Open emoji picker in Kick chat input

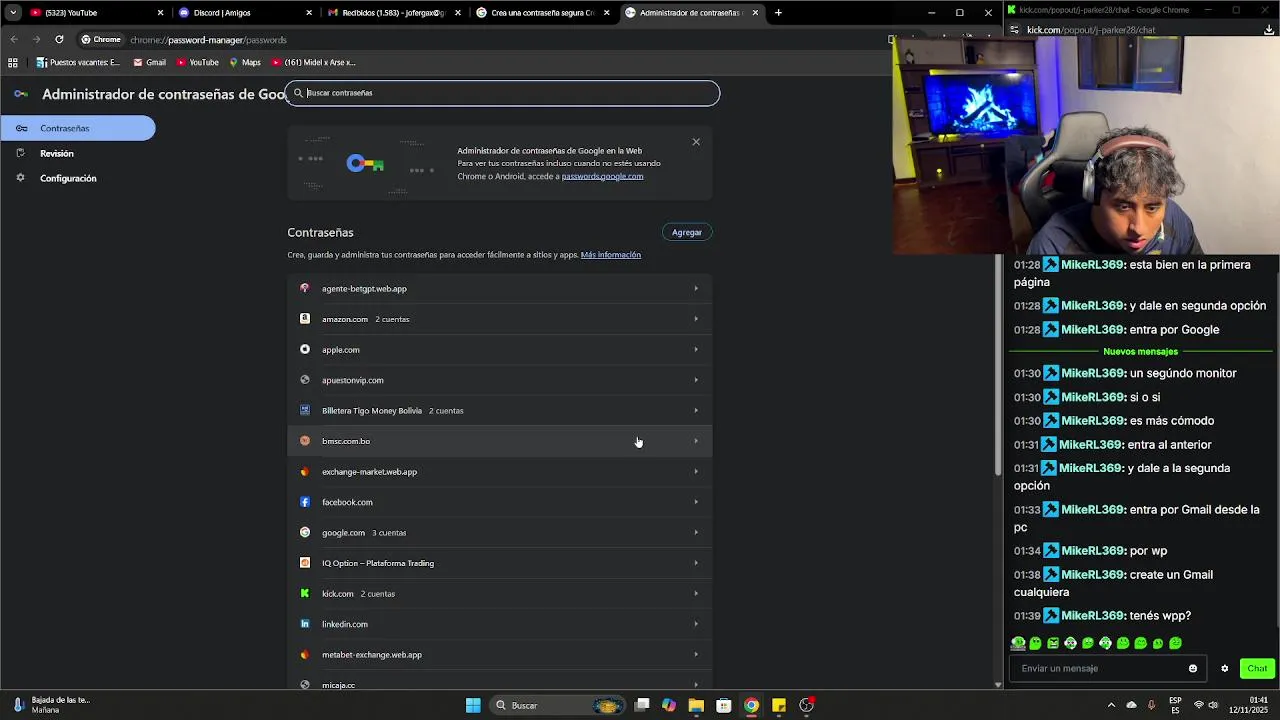1193,668
